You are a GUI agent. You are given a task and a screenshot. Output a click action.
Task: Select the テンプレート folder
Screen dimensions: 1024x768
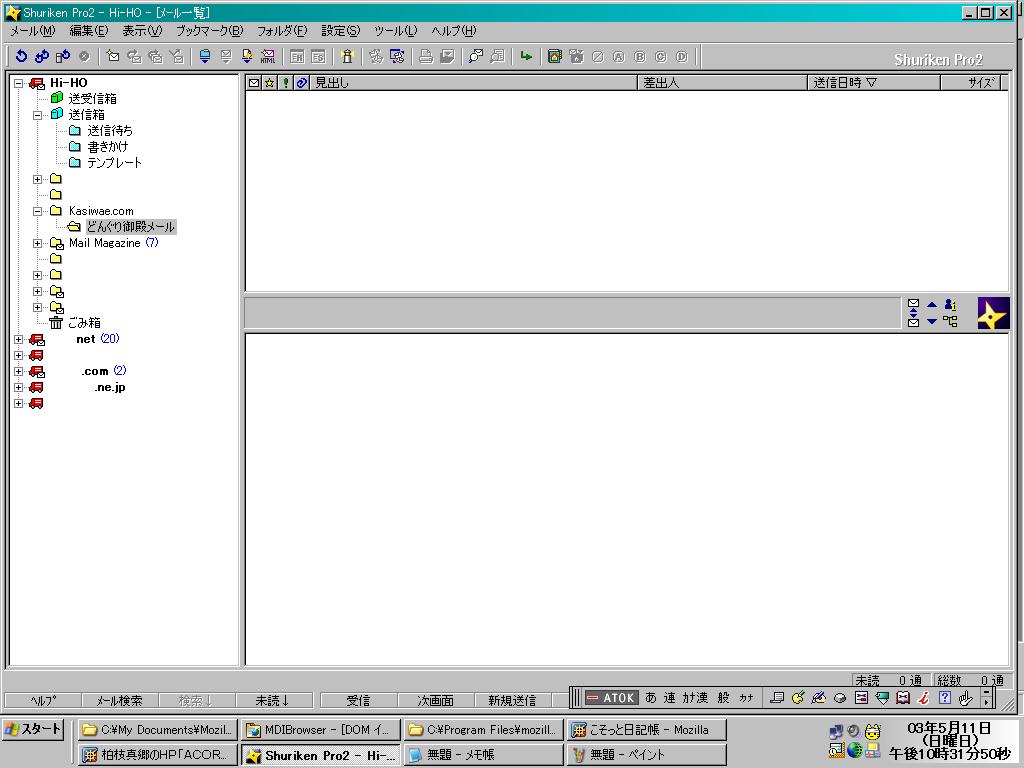(114, 163)
